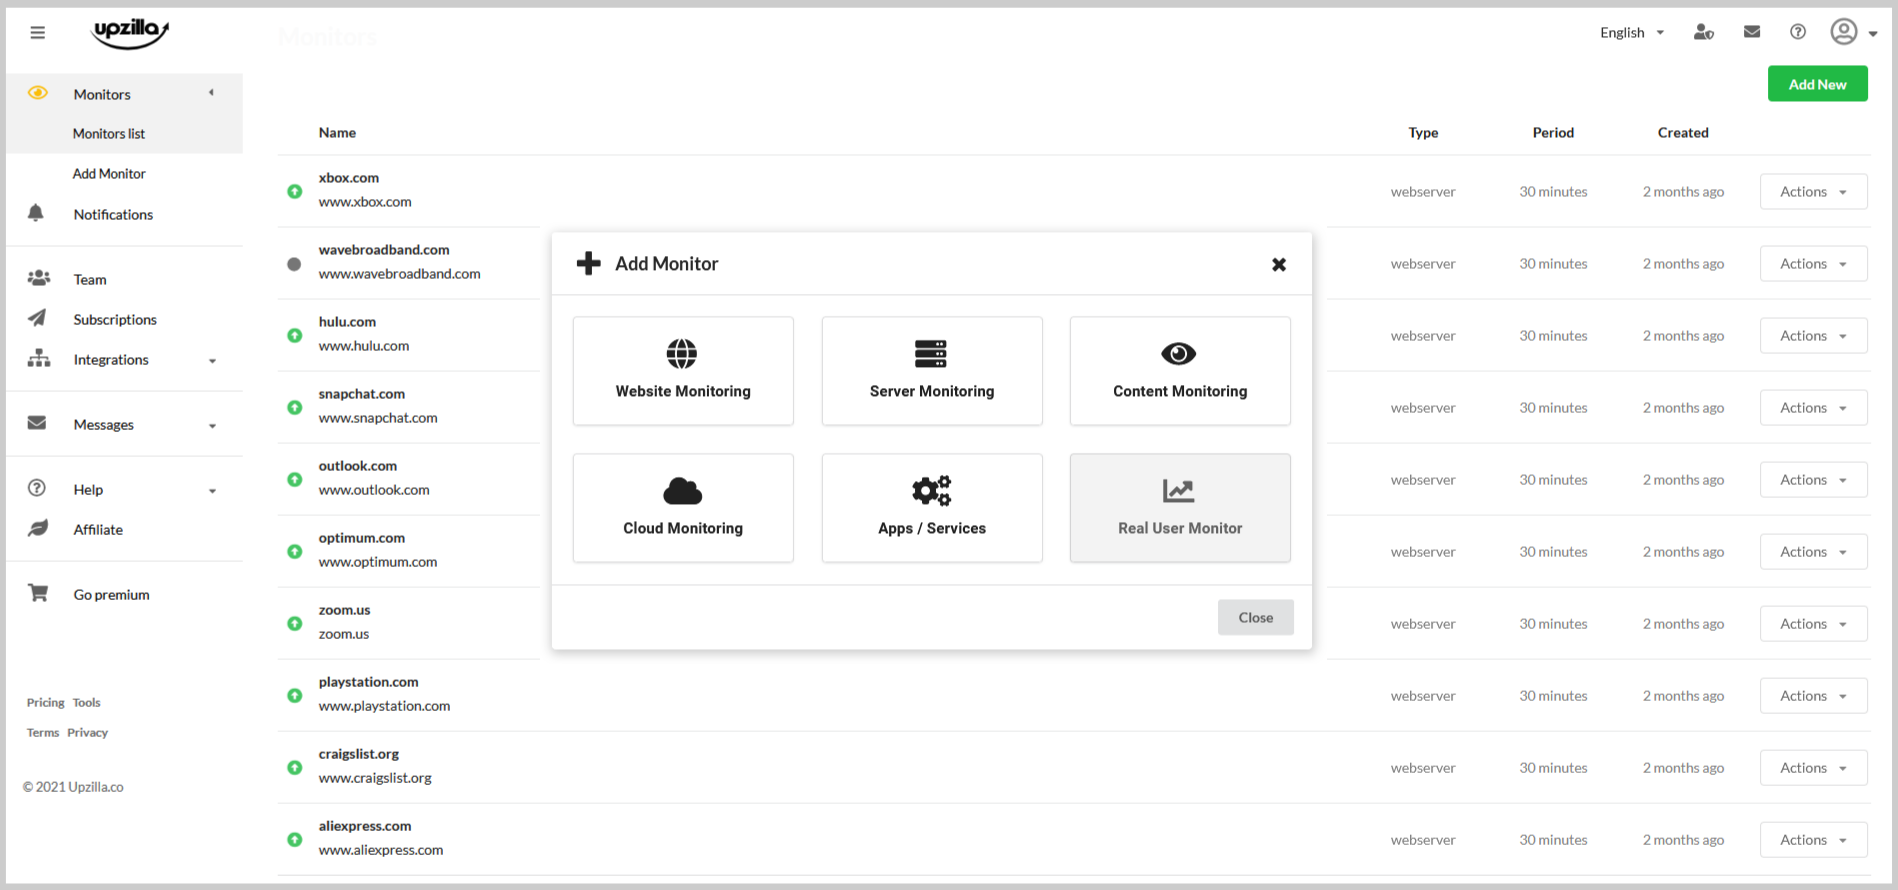Click the Help question mark icon in sidebar
1898x890 pixels.
[x=37, y=488]
